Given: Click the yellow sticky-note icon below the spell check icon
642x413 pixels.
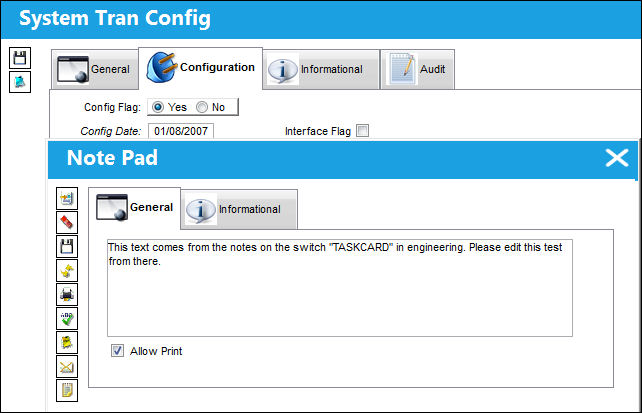Looking at the screenshot, I should 67,343.
